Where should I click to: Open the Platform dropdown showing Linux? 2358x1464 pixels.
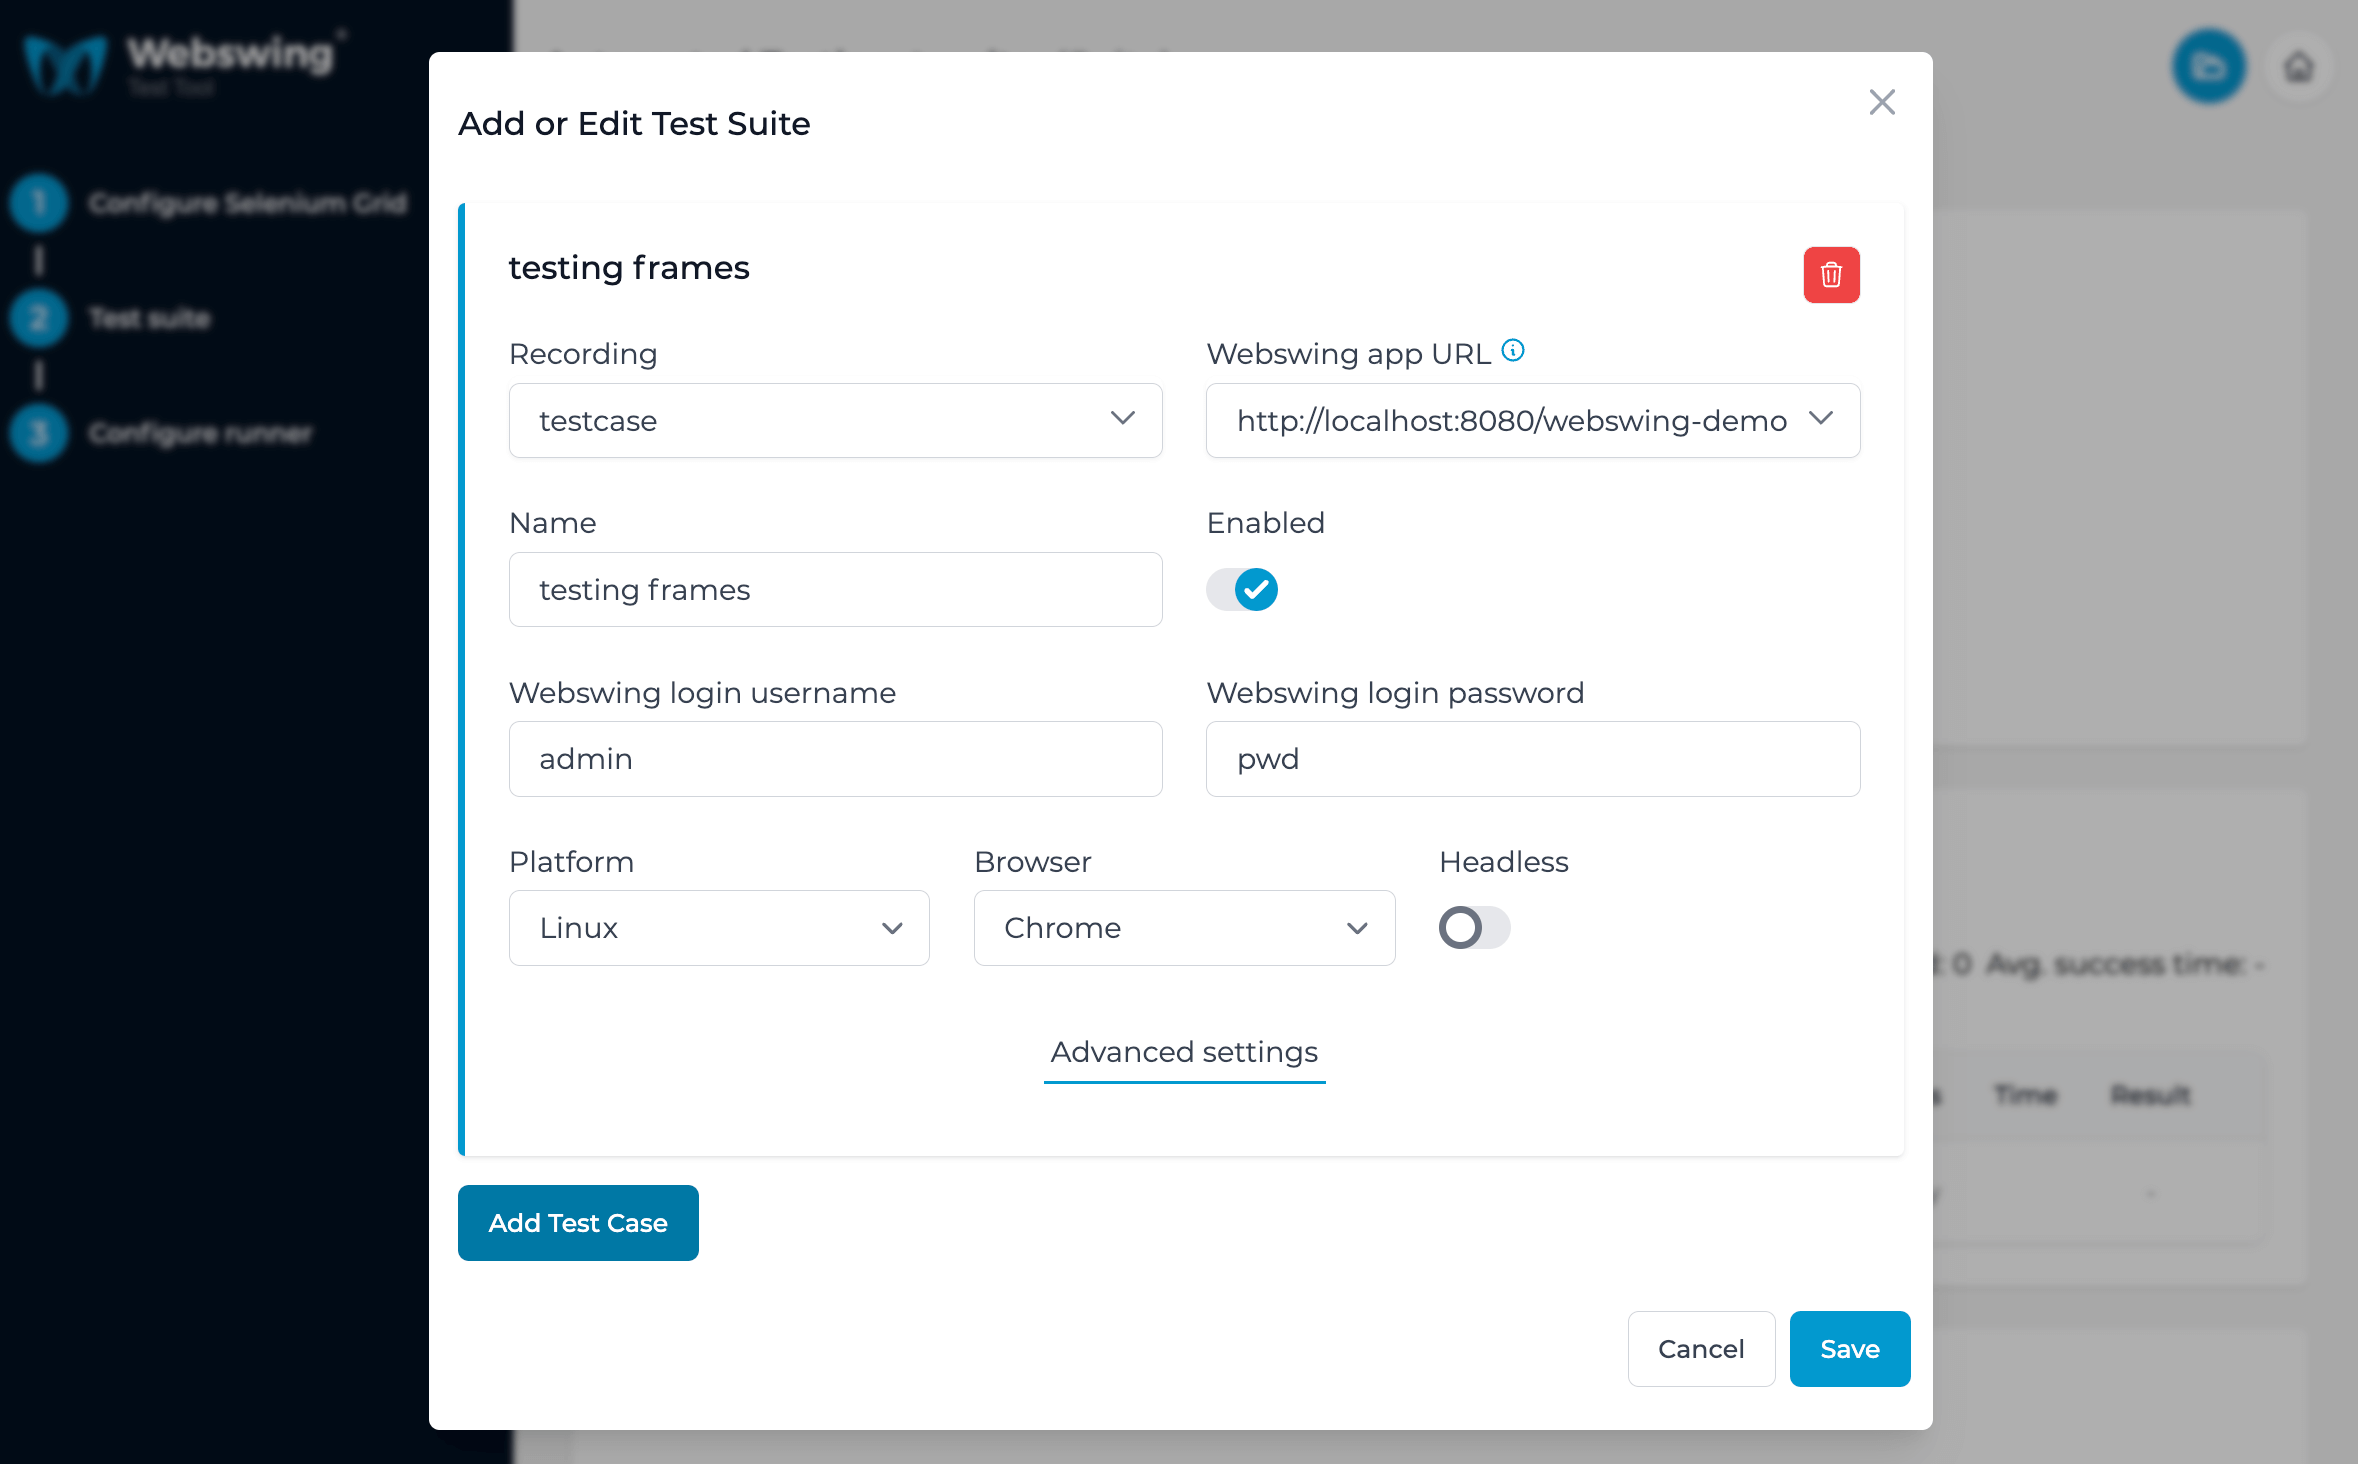(719, 928)
